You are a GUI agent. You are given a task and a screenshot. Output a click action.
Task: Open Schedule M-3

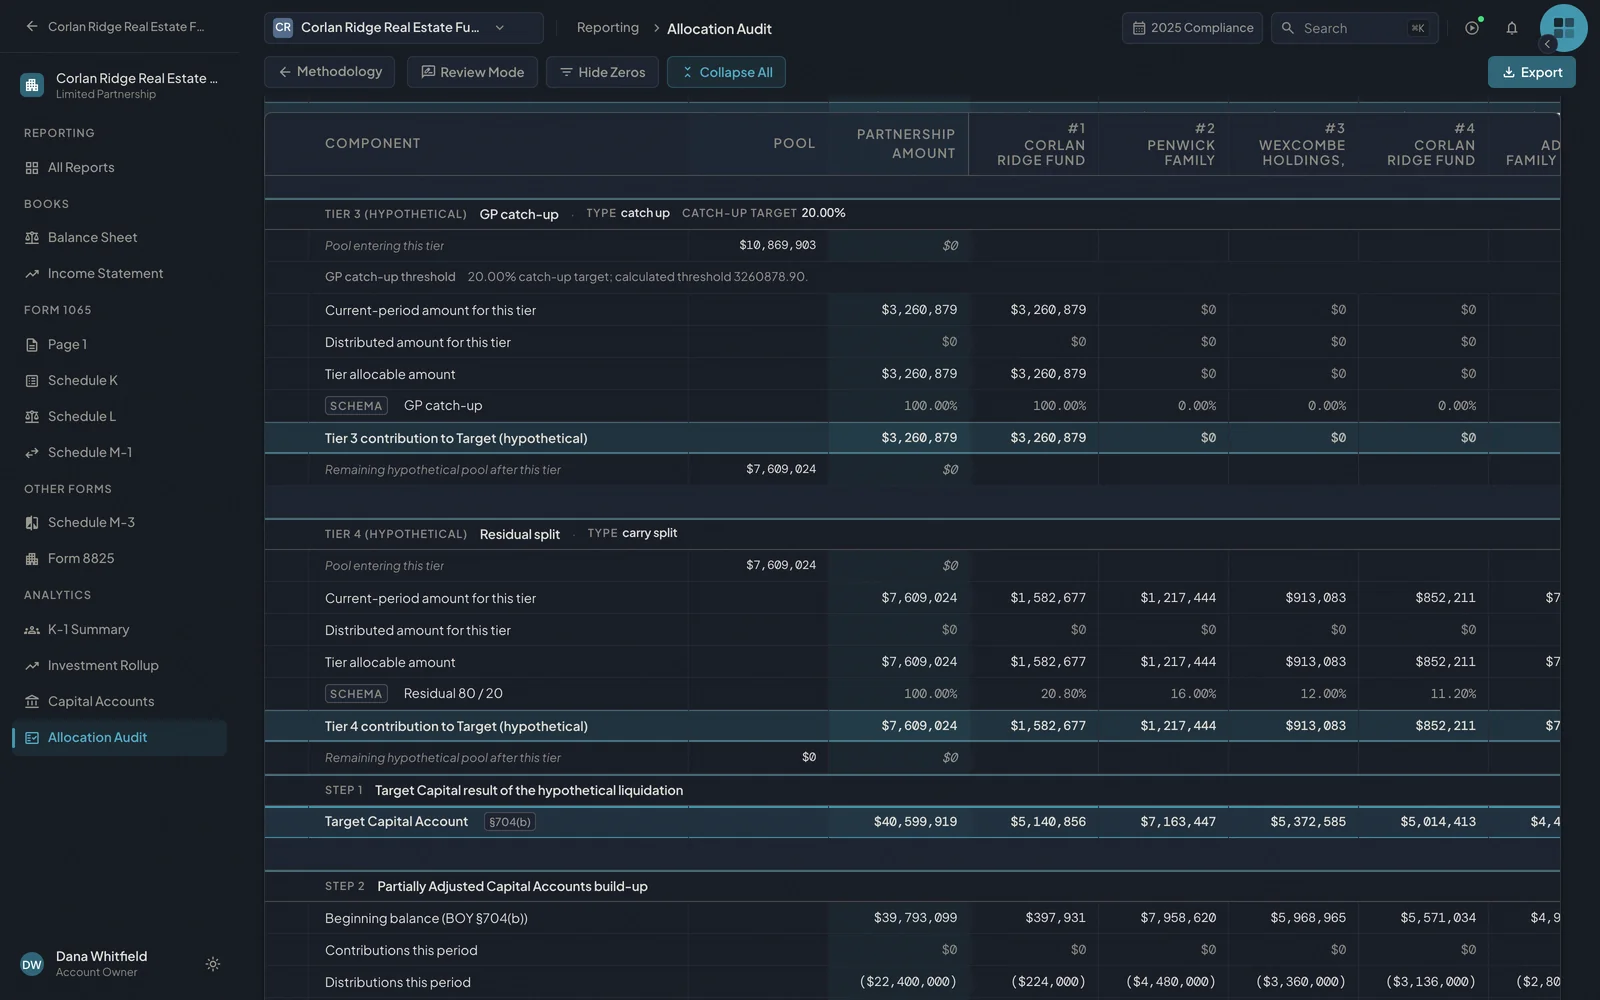pos(120,522)
